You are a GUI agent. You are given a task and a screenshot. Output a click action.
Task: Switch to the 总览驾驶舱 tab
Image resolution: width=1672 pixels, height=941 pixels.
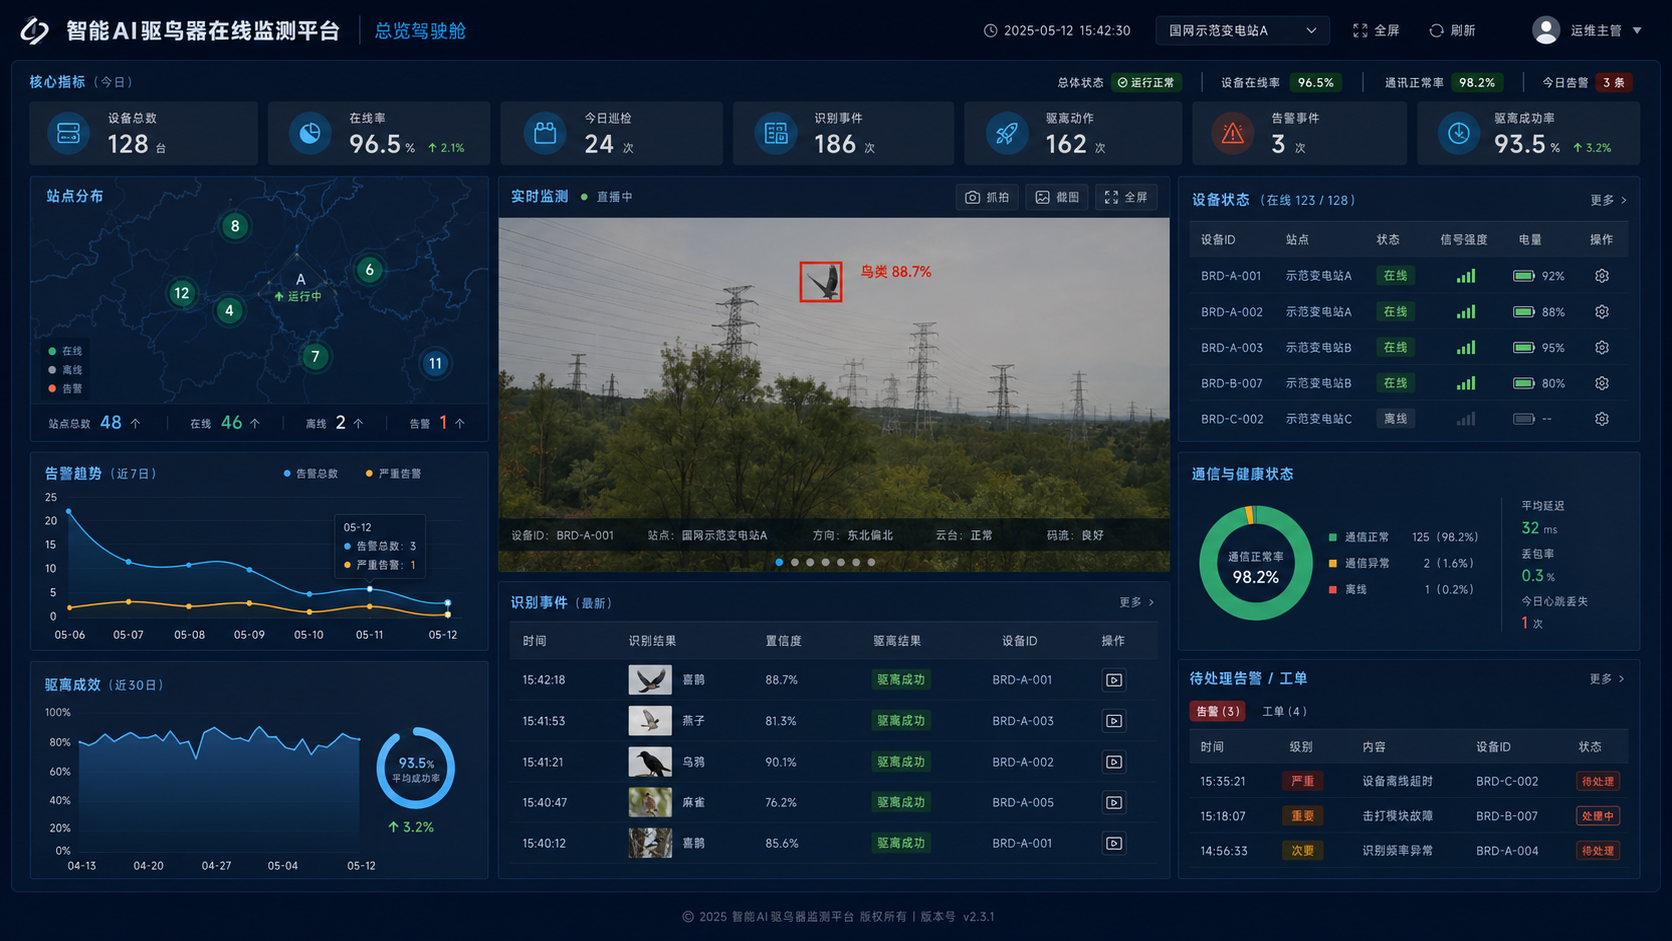pos(420,31)
